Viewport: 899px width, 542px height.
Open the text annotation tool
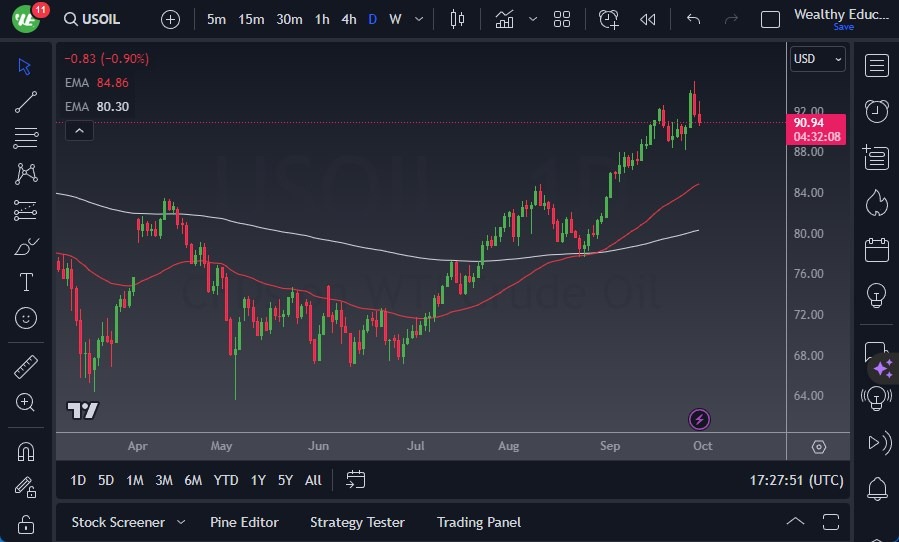26,282
